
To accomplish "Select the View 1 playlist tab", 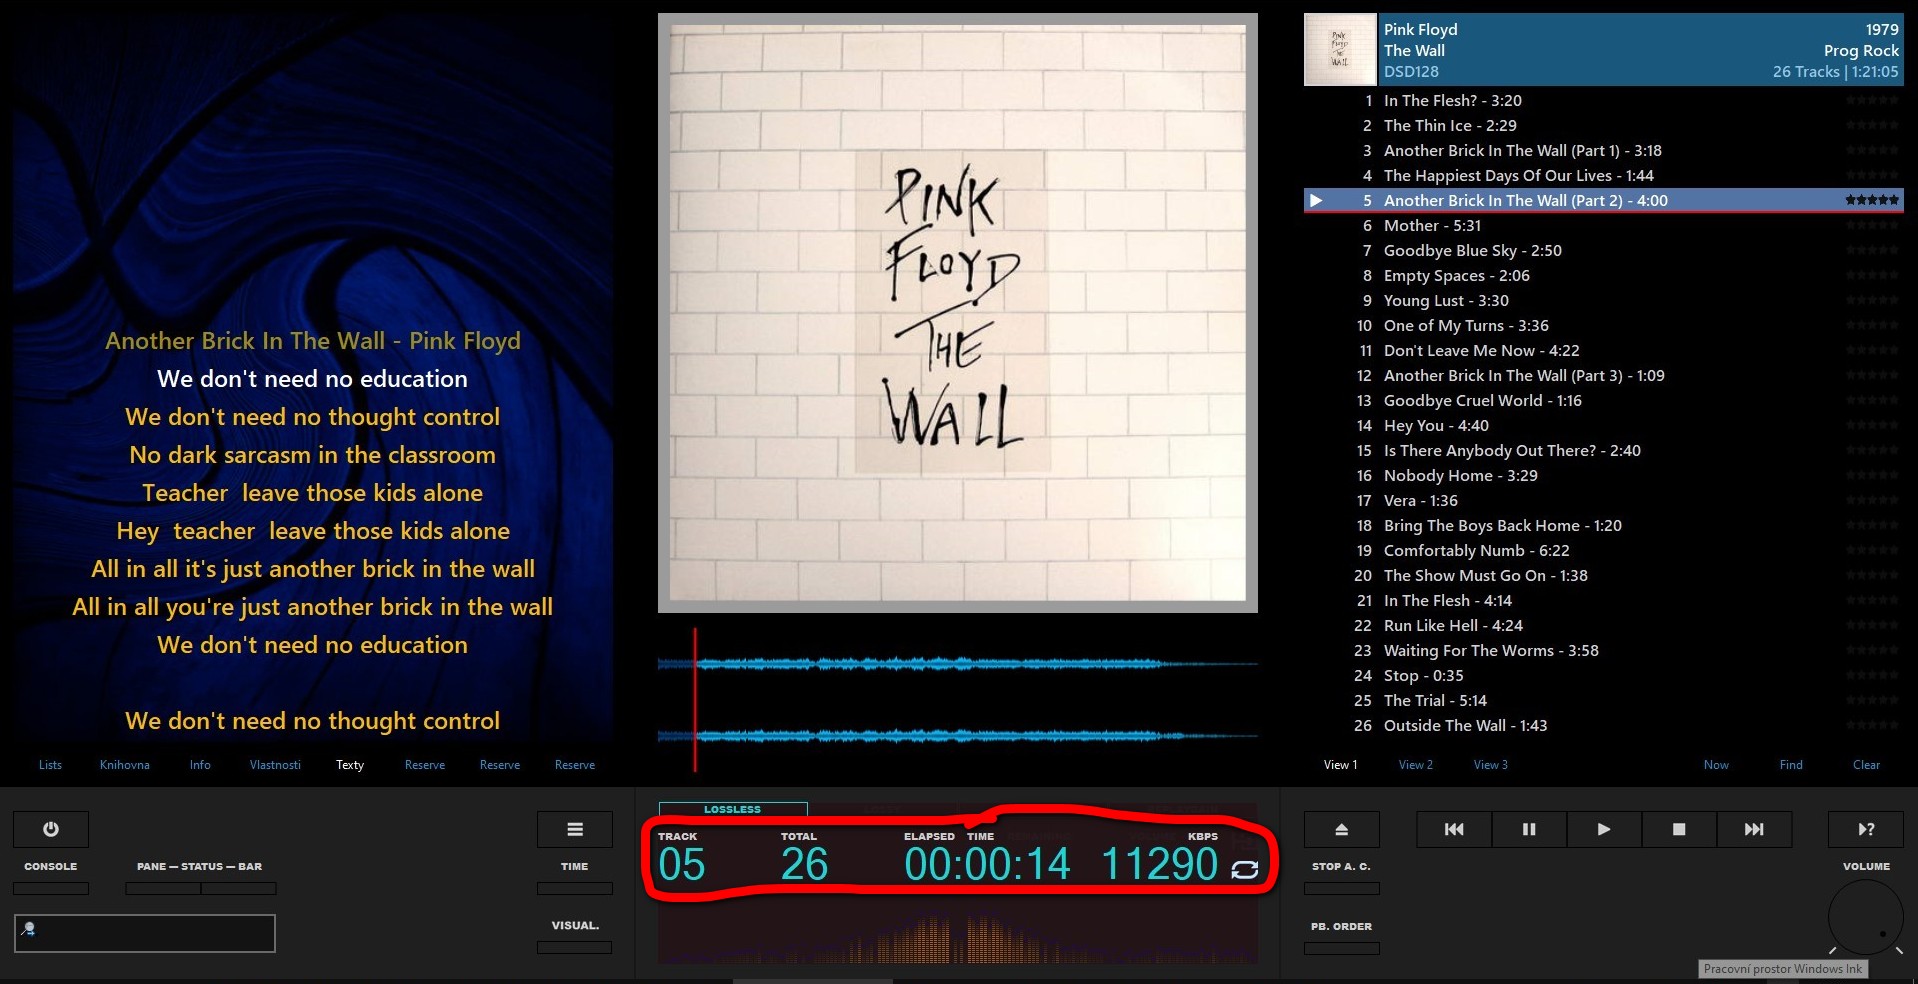I will (x=1341, y=765).
